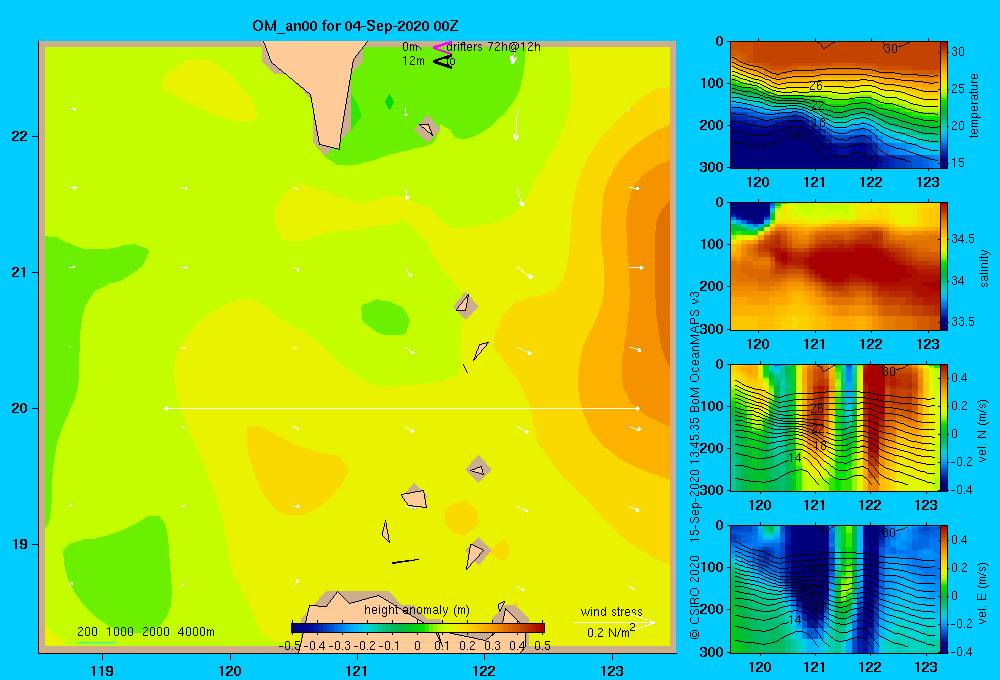Click the '-0.4' tick on the vel. E colorbar
The image size is (1000, 680).
[960, 651]
